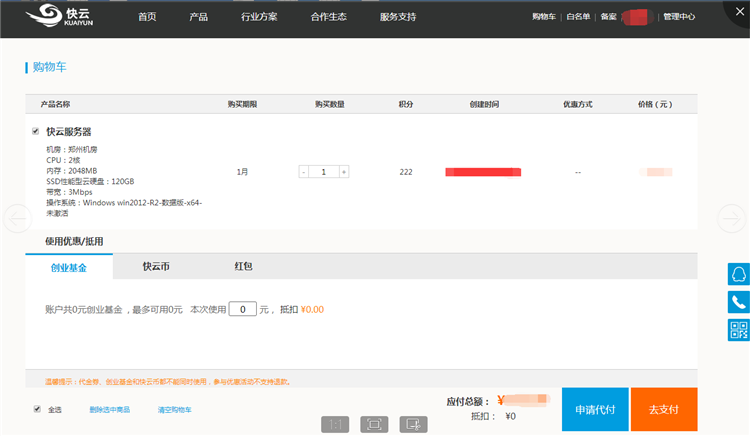Click the crop selection viewer icon
Image resolution: width=750 pixels, height=436 pixels.
413,424
